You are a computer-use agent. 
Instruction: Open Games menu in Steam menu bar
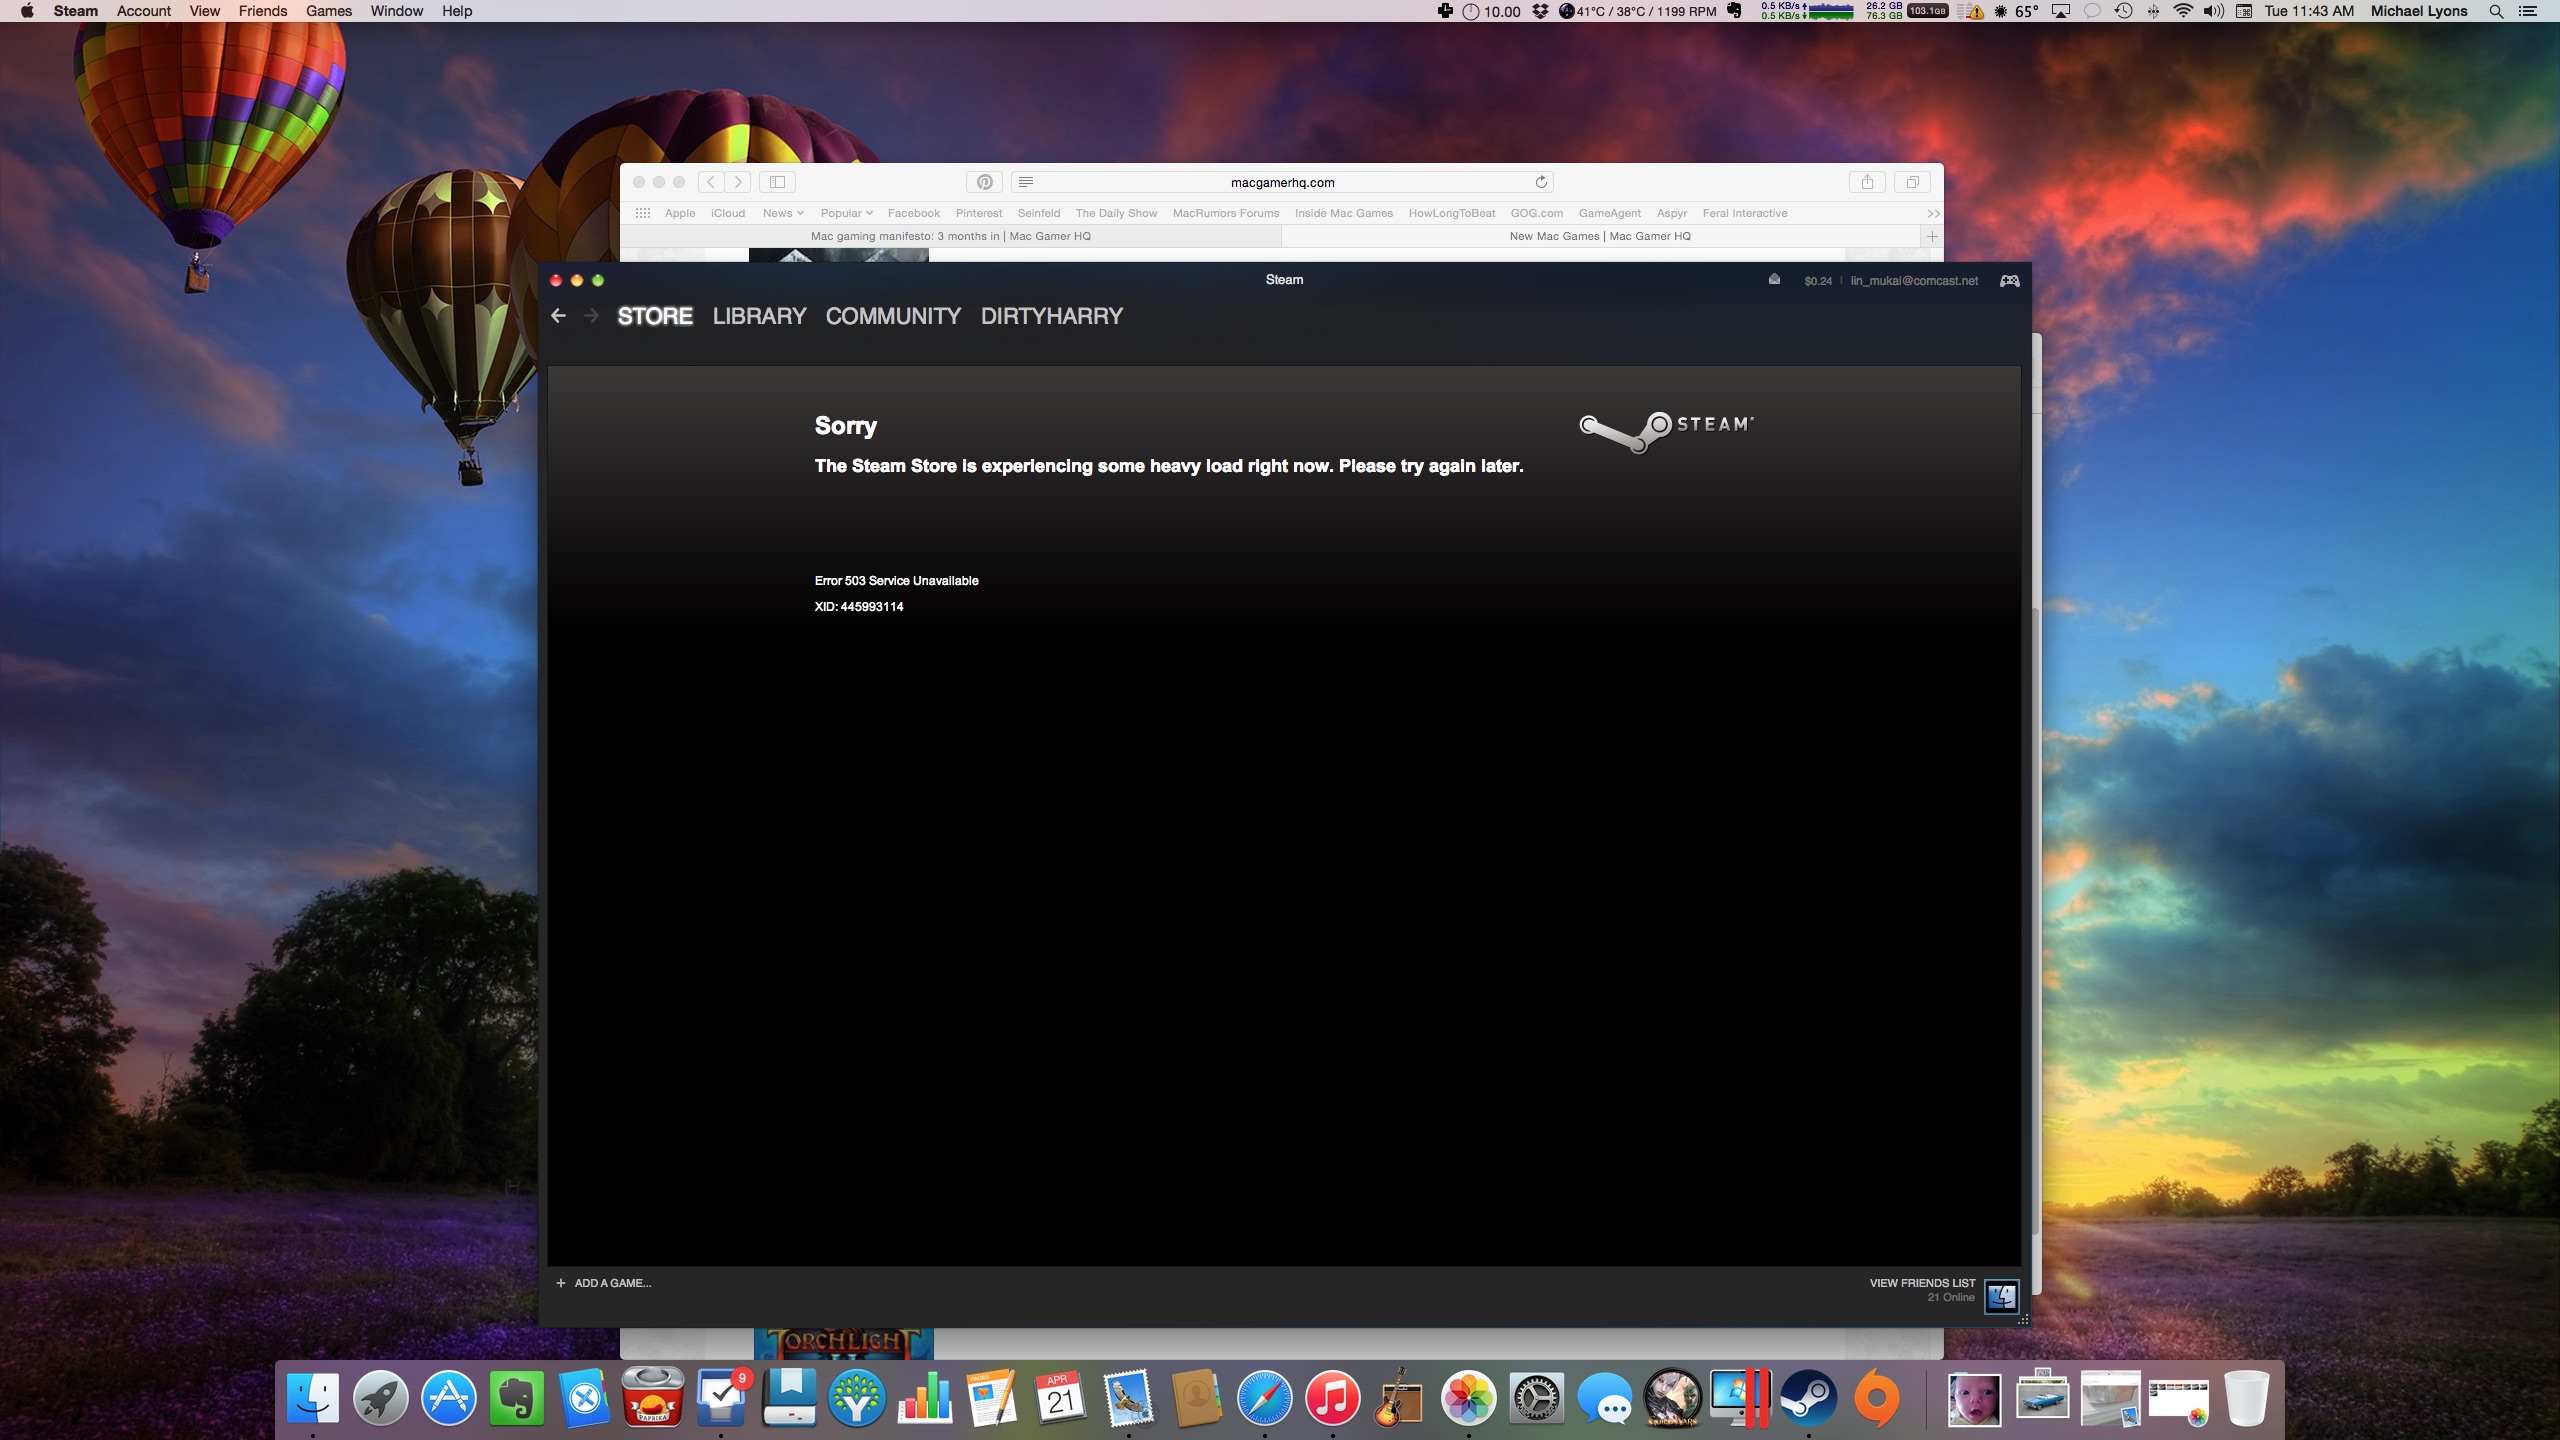tap(329, 11)
